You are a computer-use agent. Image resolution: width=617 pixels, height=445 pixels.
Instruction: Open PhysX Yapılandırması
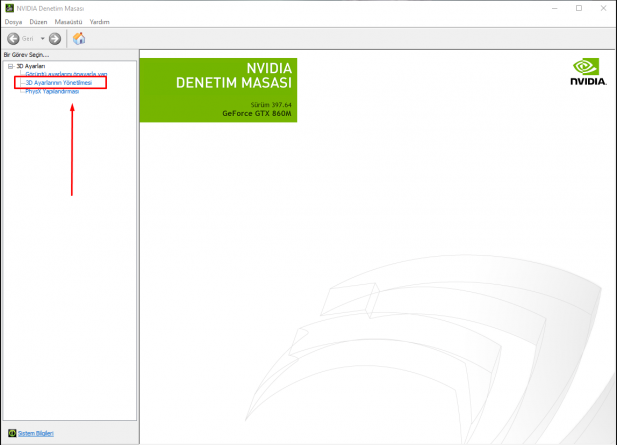click(52, 91)
